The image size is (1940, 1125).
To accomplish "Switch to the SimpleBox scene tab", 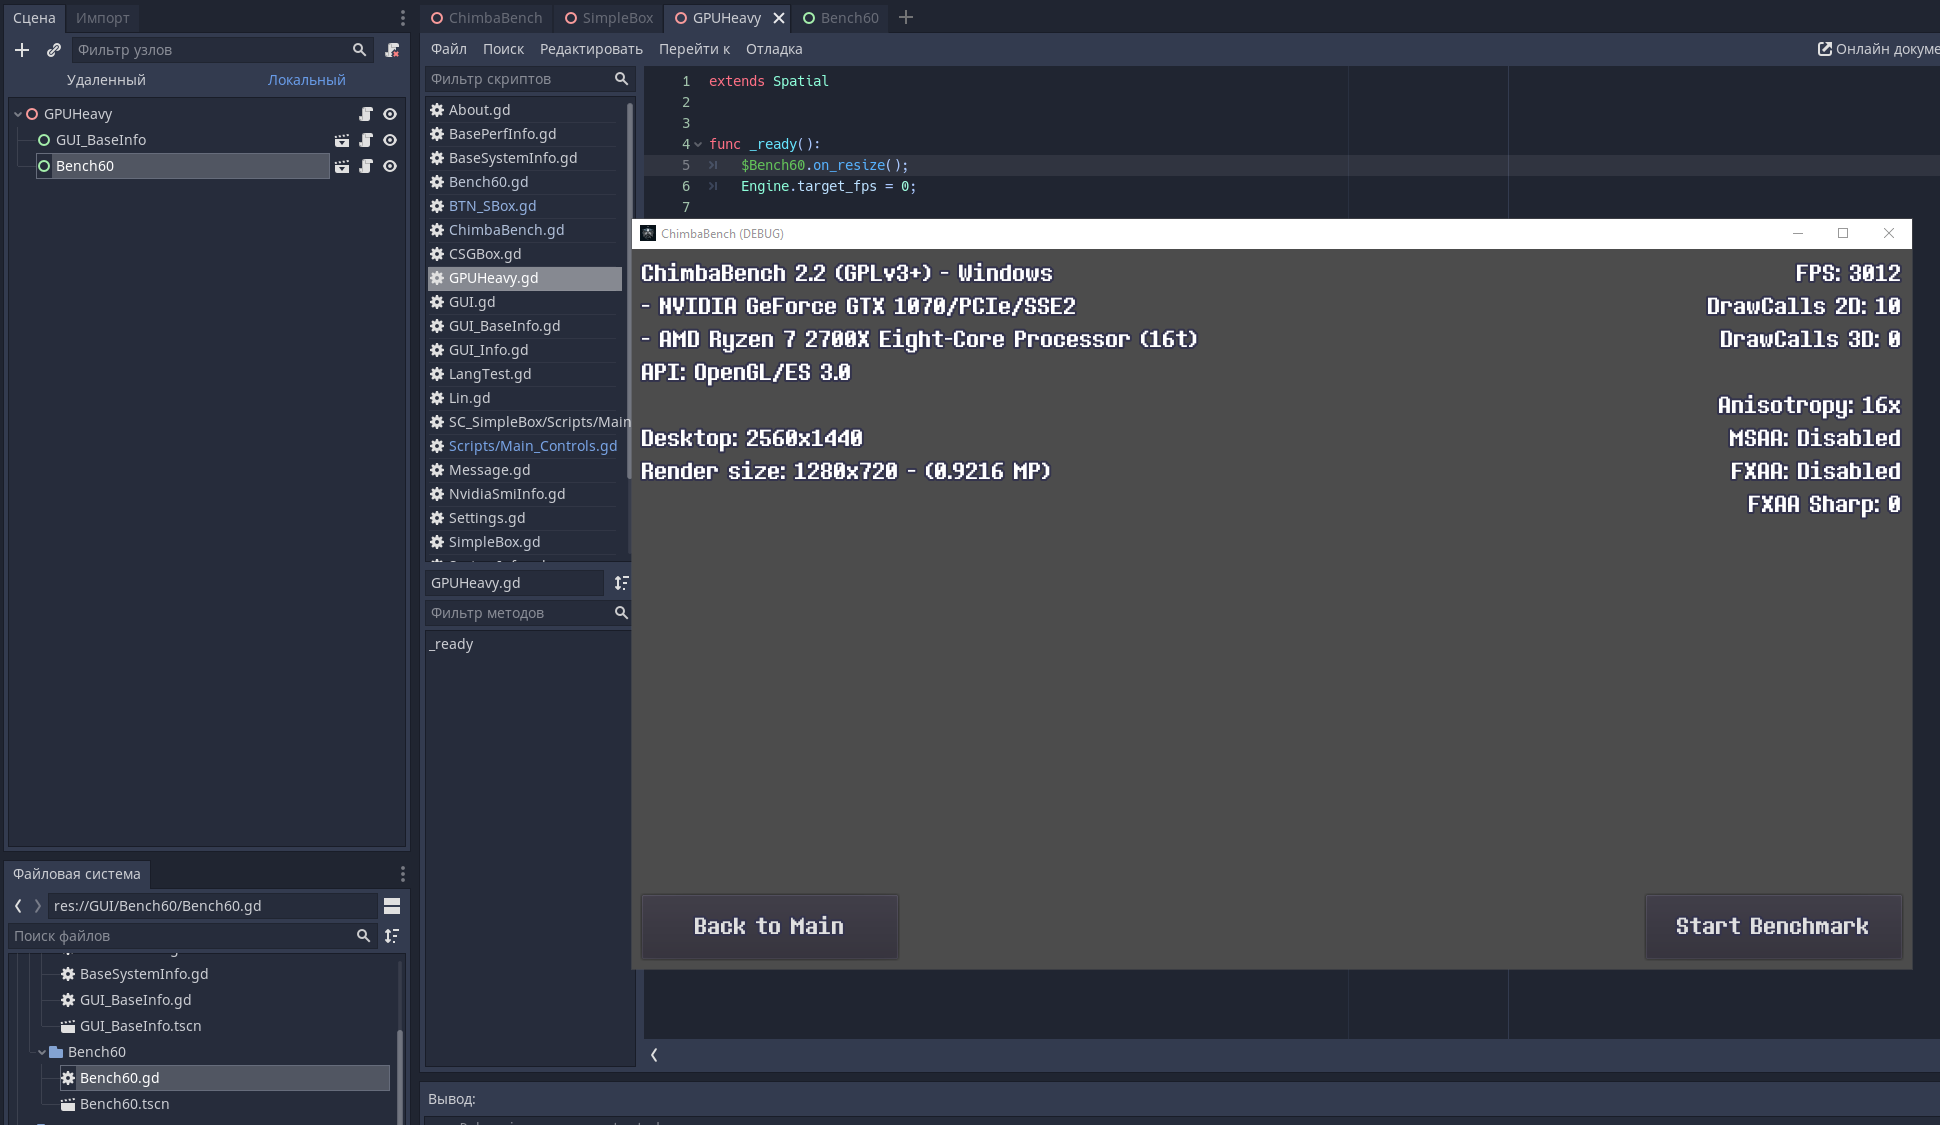I will click(x=609, y=18).
